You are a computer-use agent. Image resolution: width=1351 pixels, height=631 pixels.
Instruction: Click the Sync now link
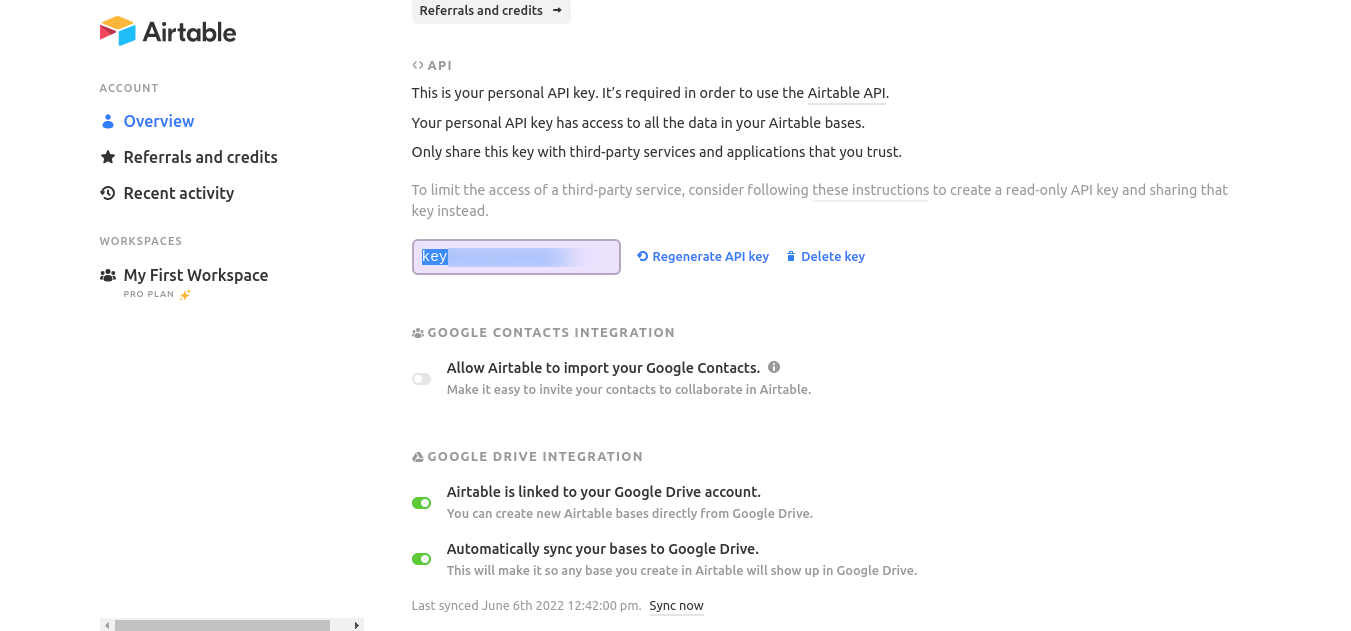(x=676, y=605)
